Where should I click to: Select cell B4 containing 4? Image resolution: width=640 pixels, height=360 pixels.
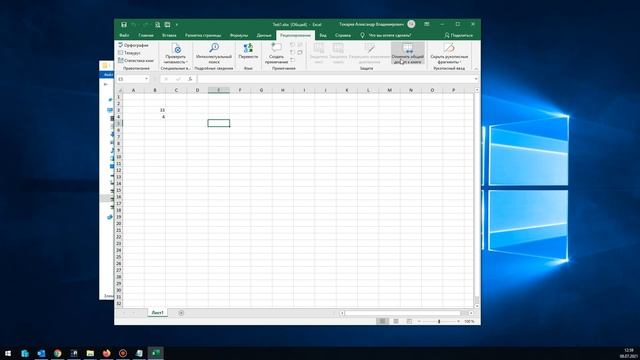point(155,117)
